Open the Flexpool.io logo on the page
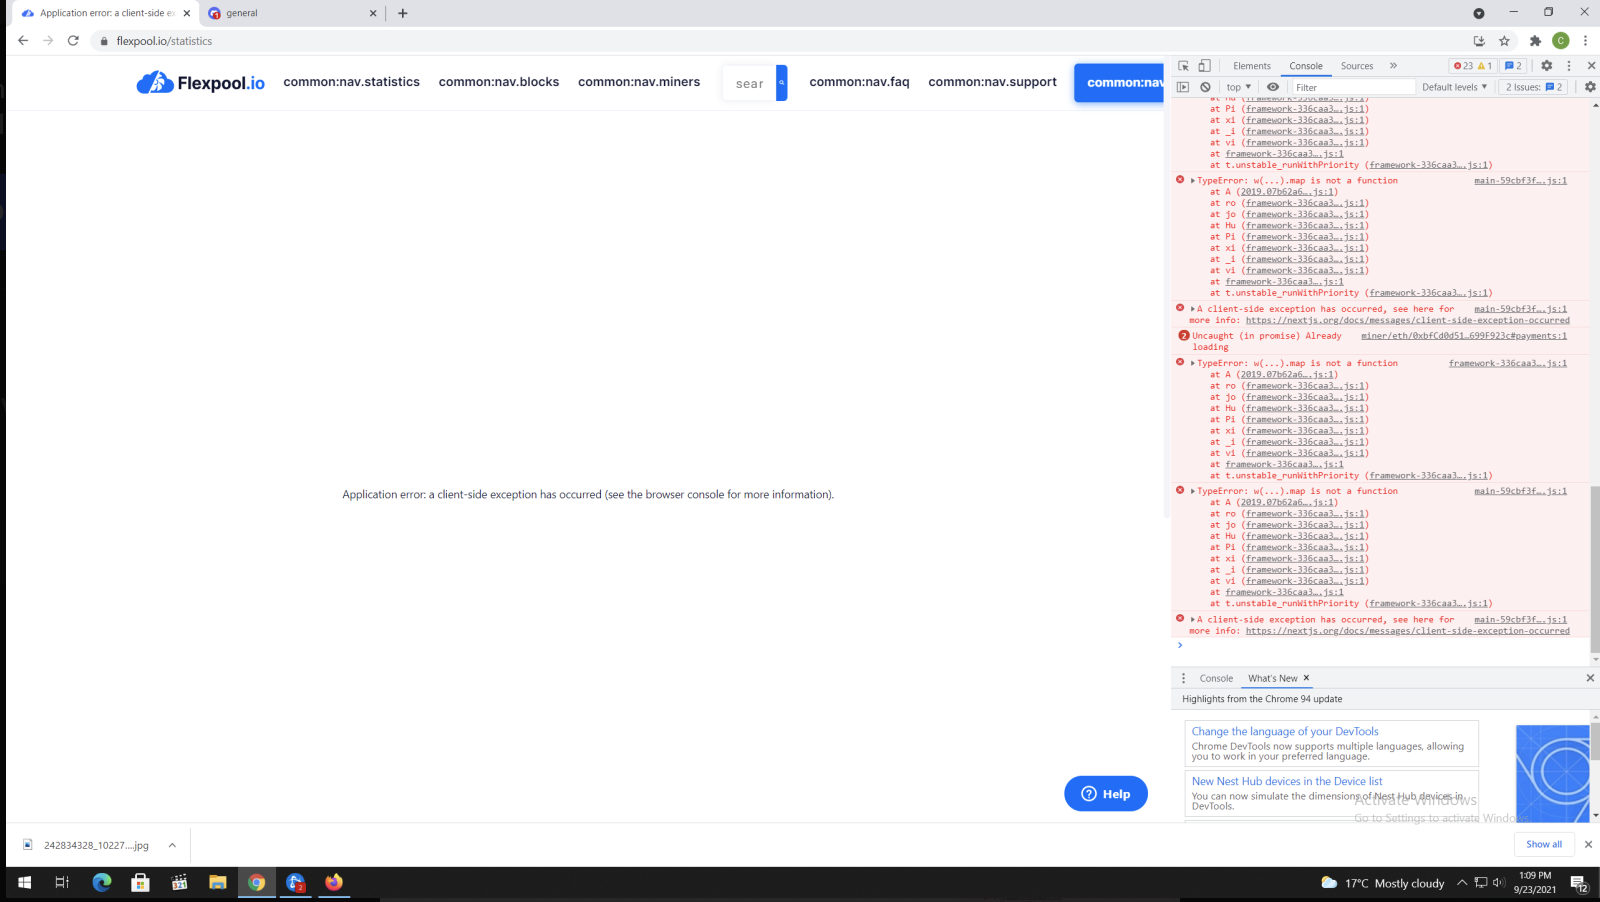This screenshot has width=1600, height=902. point(200,83)
